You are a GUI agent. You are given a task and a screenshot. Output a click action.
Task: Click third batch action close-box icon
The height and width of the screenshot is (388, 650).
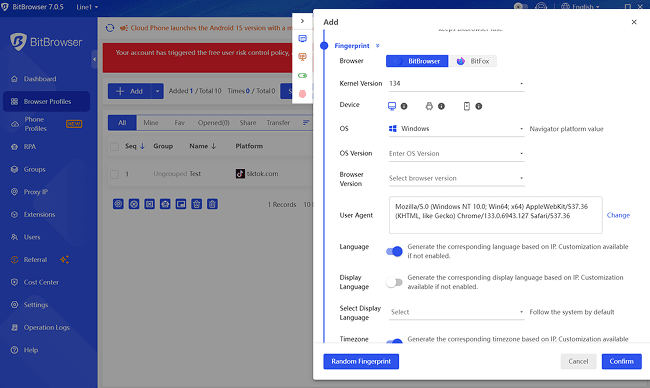click(x=150, y=204)
